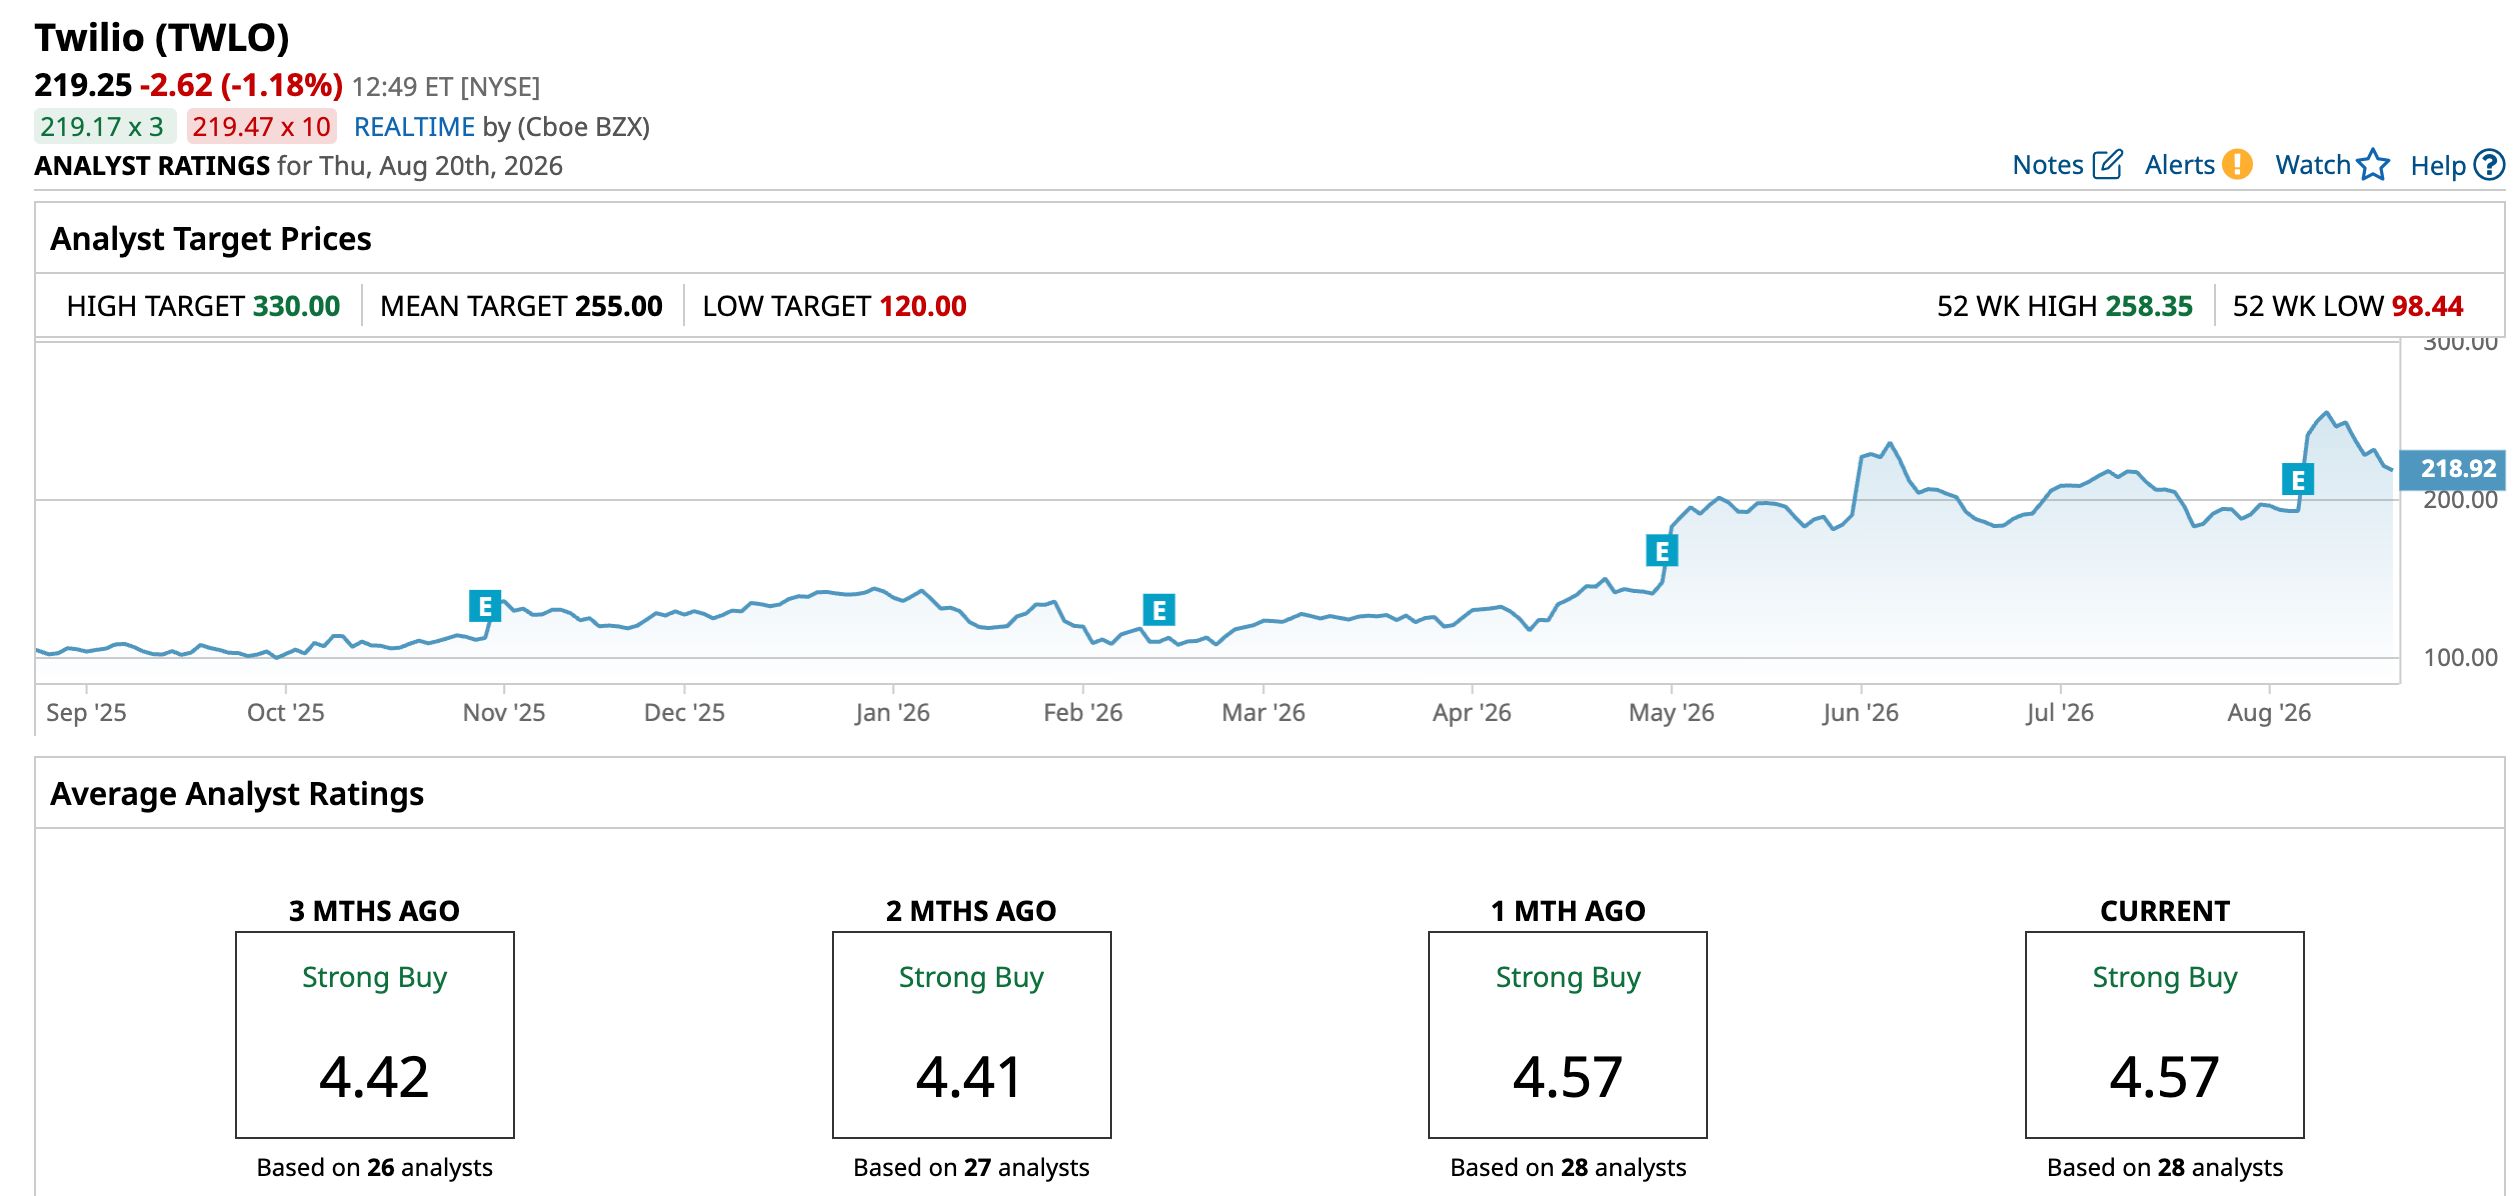Click the 2 MTHS AGO rating 4.41

point(970,1077)
